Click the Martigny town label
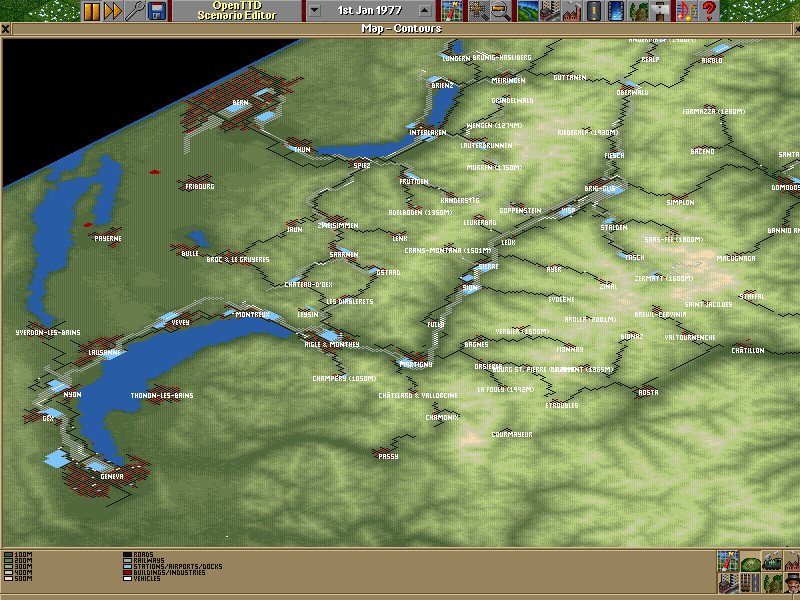Screen dimensions: 800x600 (416, 364)
